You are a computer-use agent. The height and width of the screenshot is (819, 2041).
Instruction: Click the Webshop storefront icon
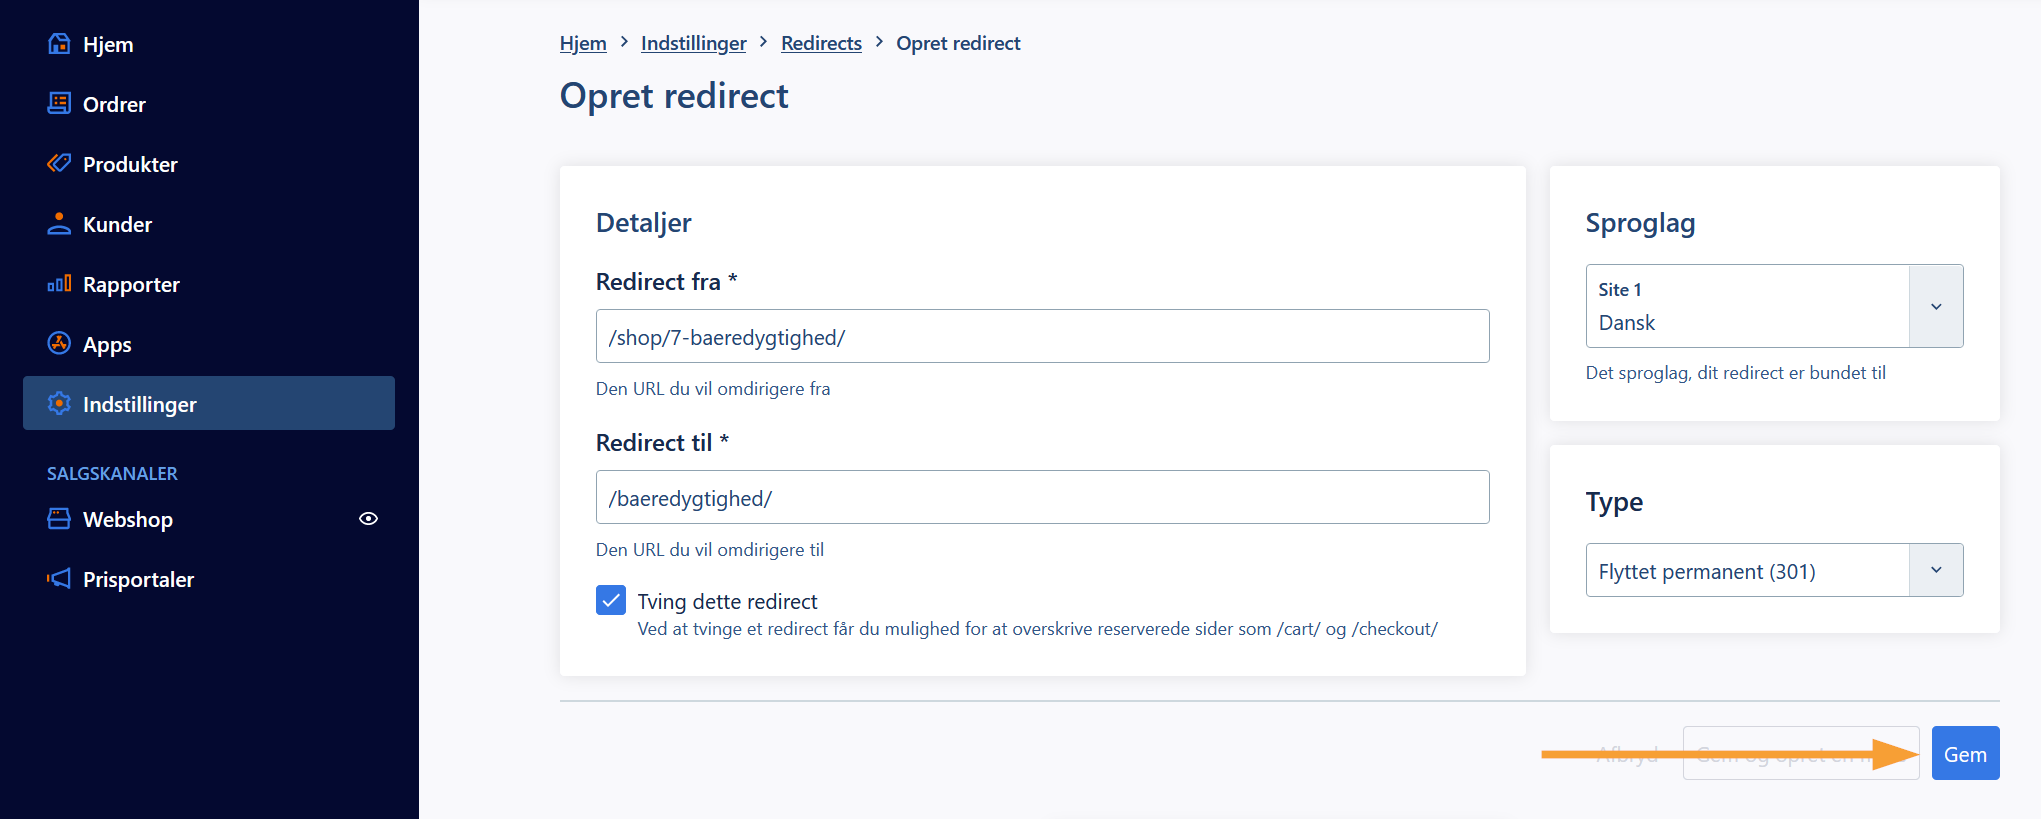pyautogui.click(x=59, y=518)
